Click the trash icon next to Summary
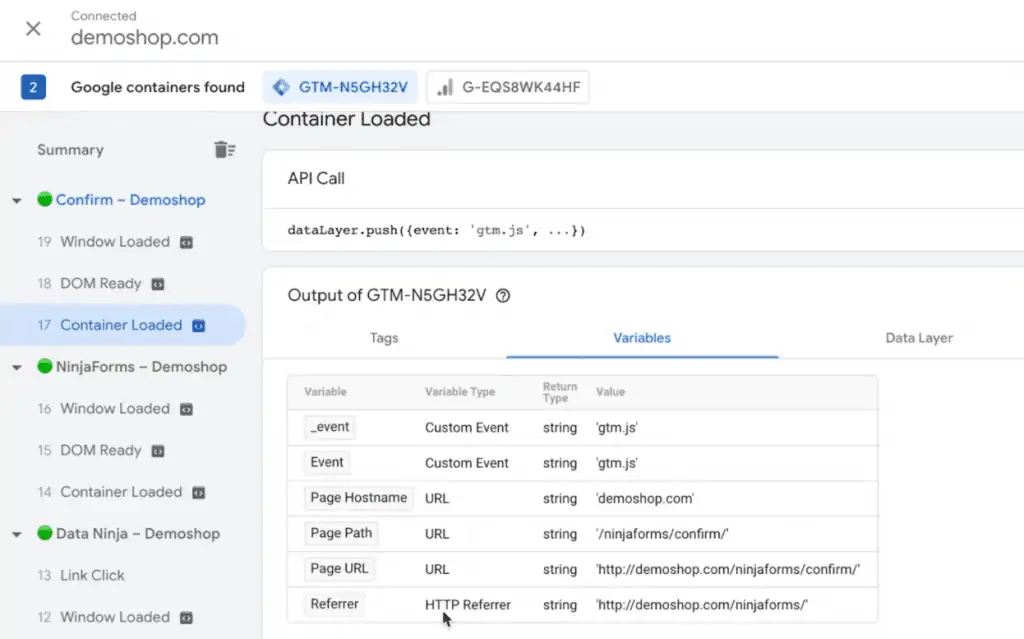Image resolution: width=1024 pixels, height=639 pixels. pyautogui.click(x=225, y=149)
